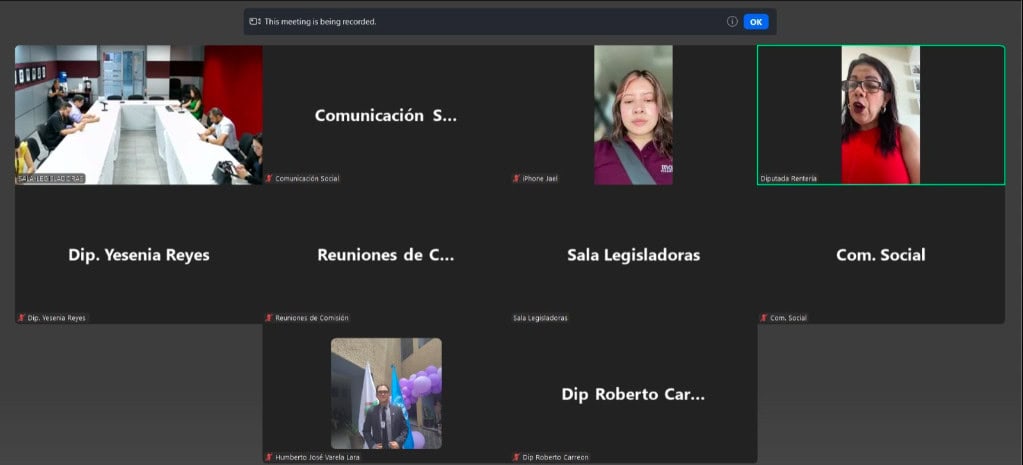Click the large "Com. Social" tile name
The height and width of the screenshot is (465, 1023).
tap(880, 255)
